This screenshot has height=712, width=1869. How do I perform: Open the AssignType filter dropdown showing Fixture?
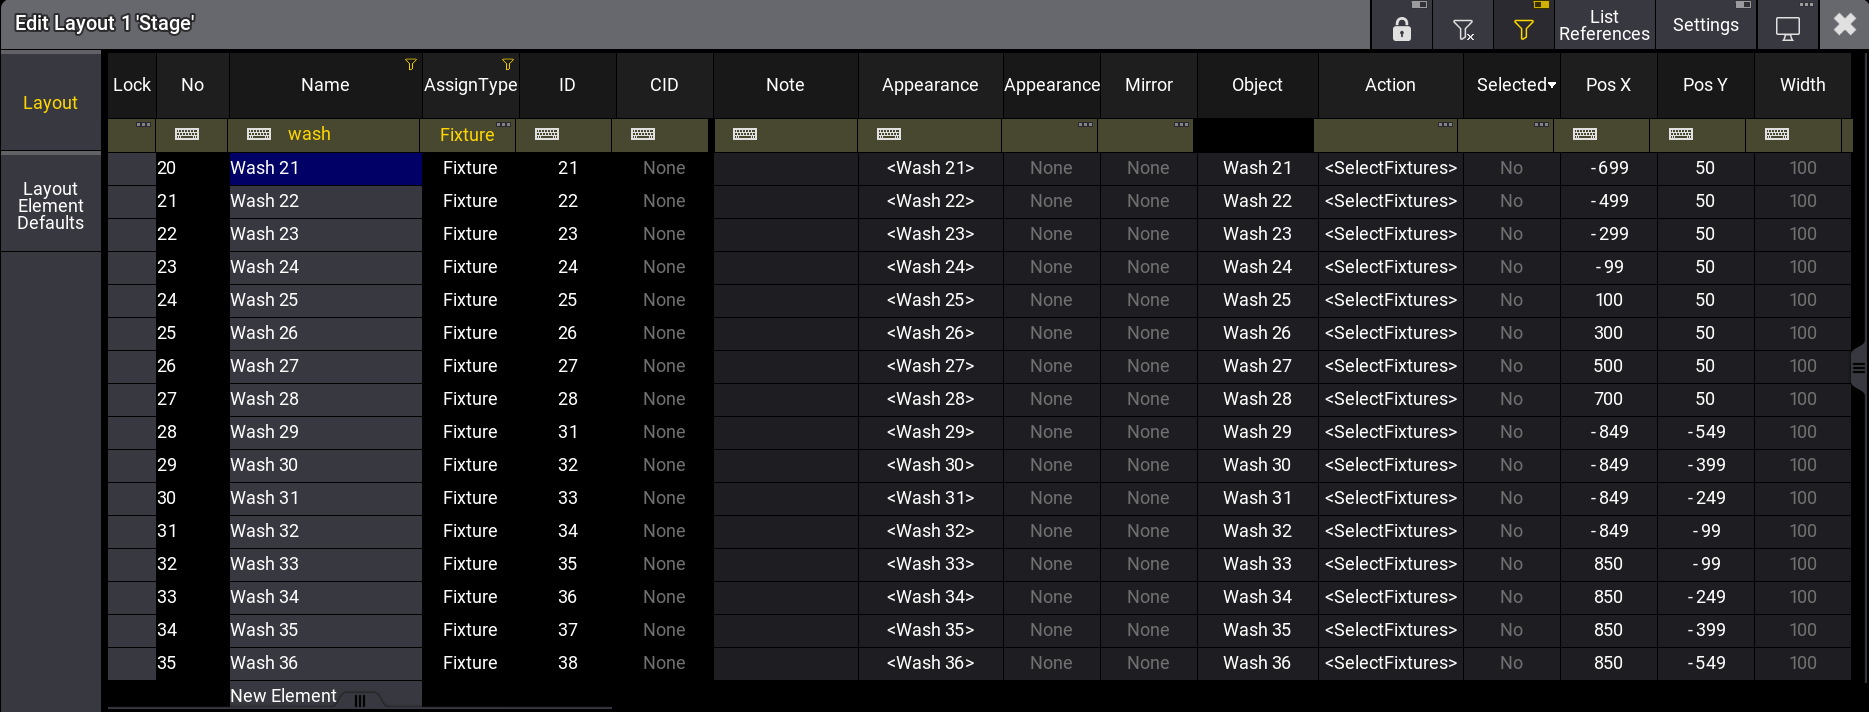tap(468, 135)
